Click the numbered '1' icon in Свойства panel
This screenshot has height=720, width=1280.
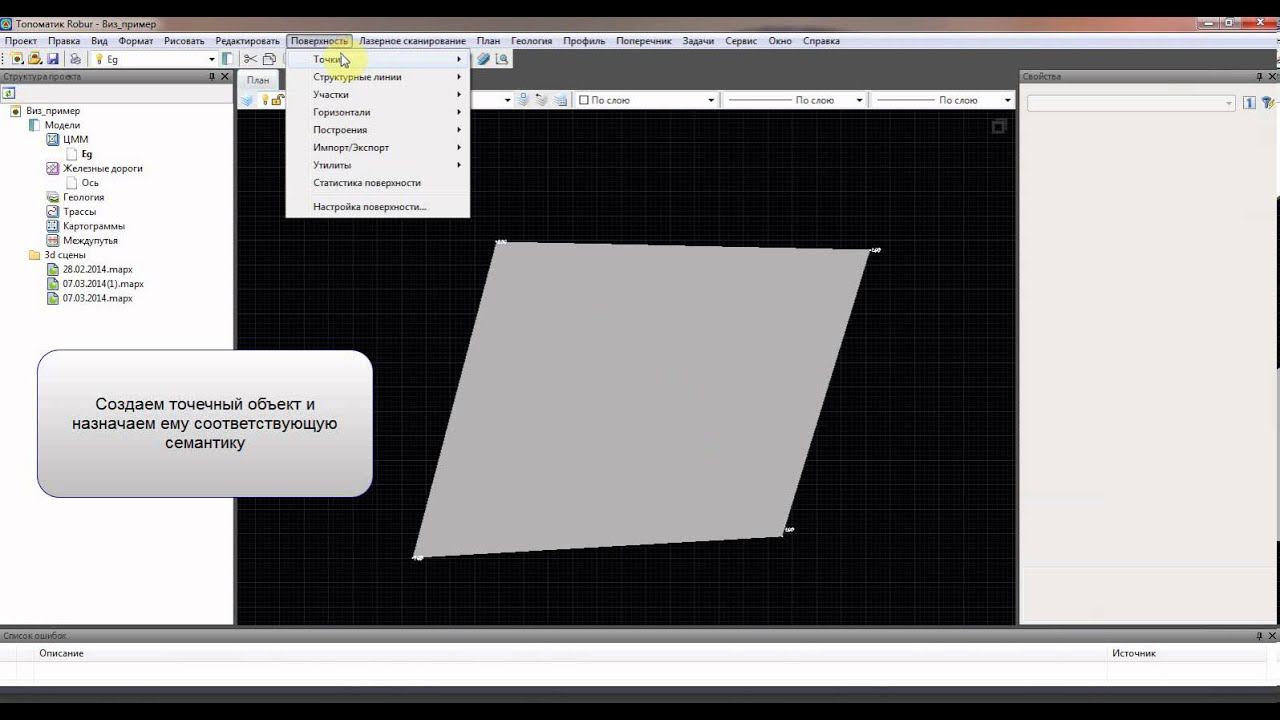pos(1249,103)
